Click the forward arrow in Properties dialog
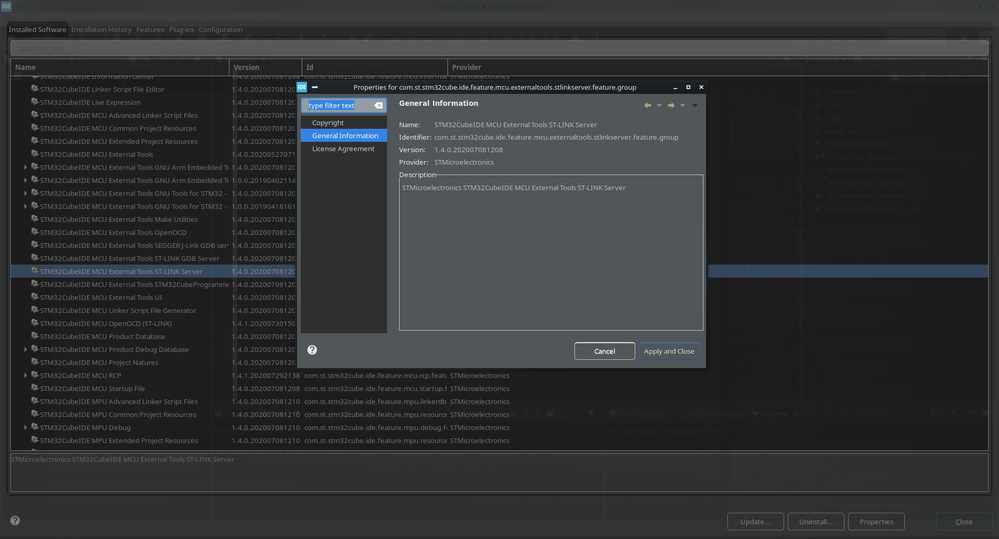The image size is (999, 539). click(671, 106)
